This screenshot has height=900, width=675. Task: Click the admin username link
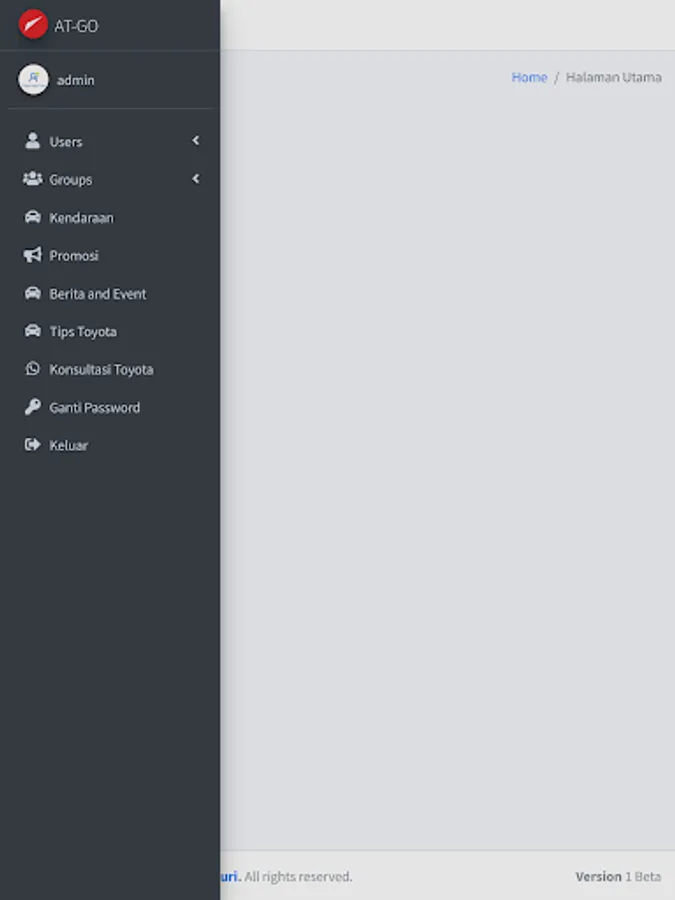pos(76,80)
